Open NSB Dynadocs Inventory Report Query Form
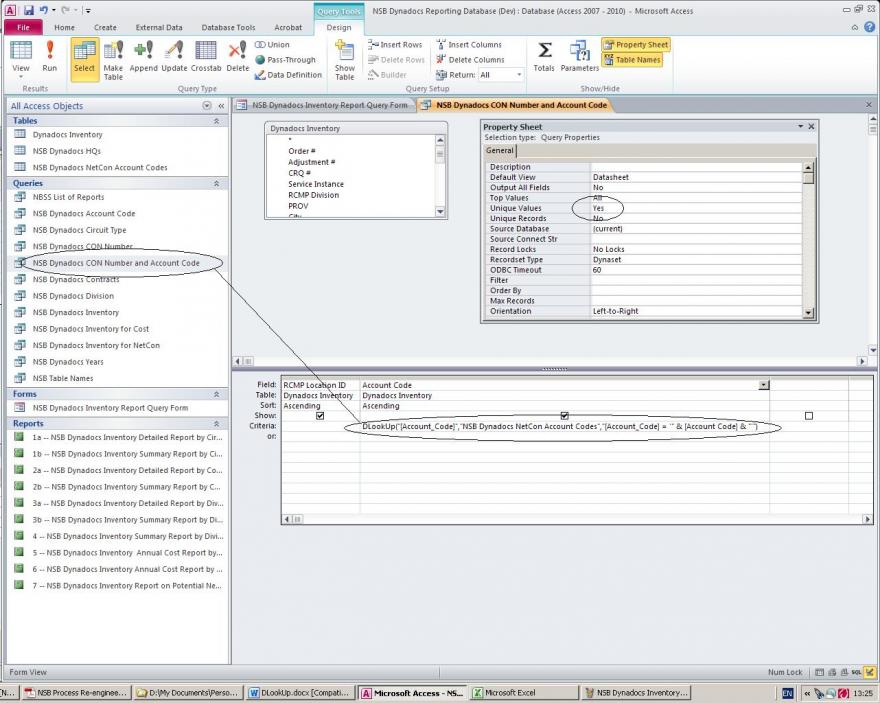880x703 pixels. [x=110, y=408]
